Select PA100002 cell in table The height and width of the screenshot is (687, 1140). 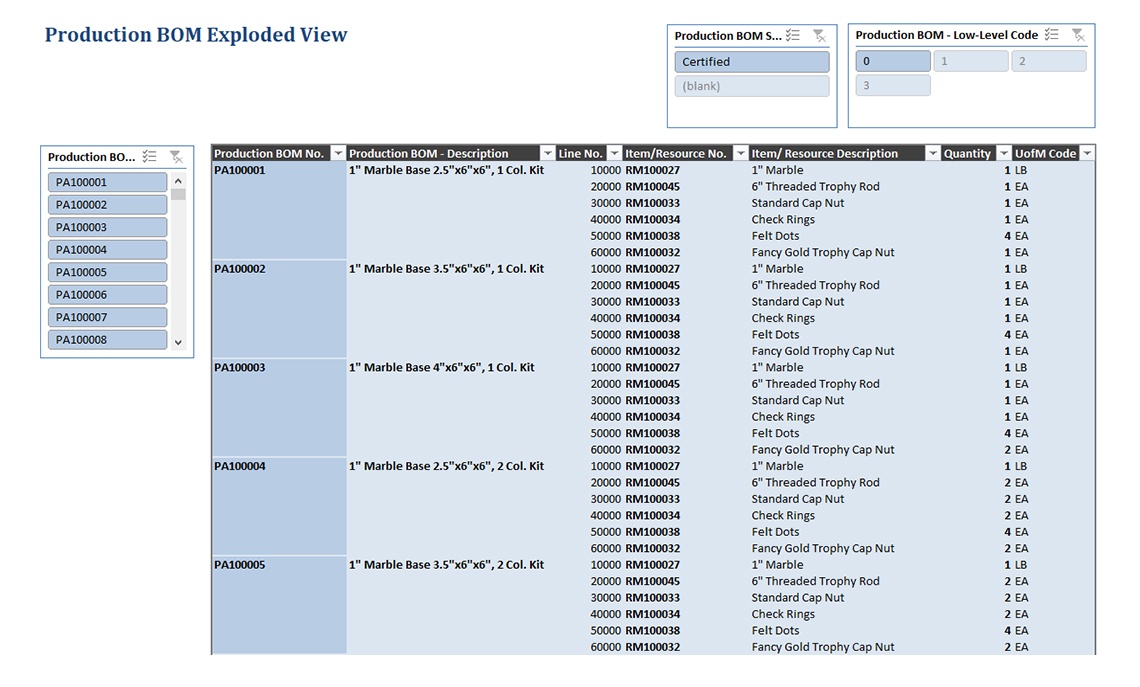pos(240,269)
